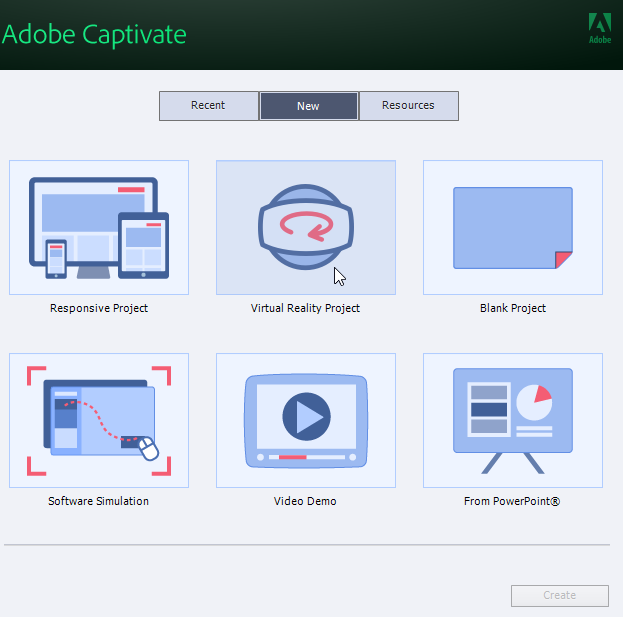This screenshot has width=623, height=617.
Task: Switch to the Recent tab
Action: click(x=209, y=106)
